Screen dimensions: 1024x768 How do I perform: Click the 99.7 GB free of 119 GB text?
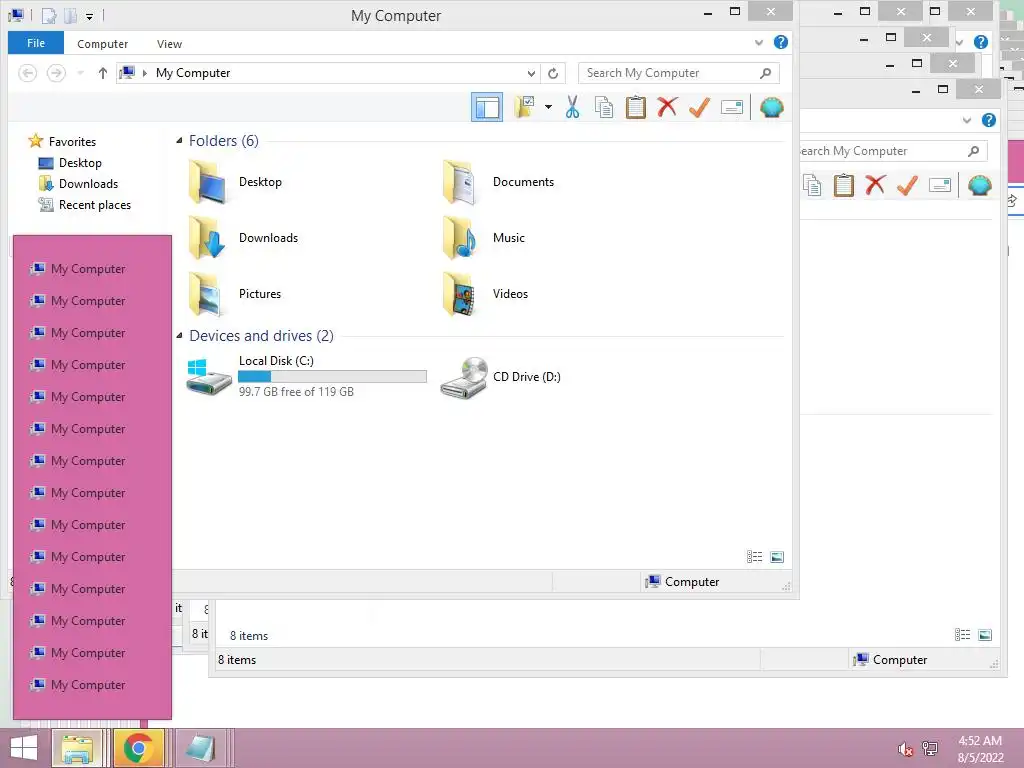(296, 392)
